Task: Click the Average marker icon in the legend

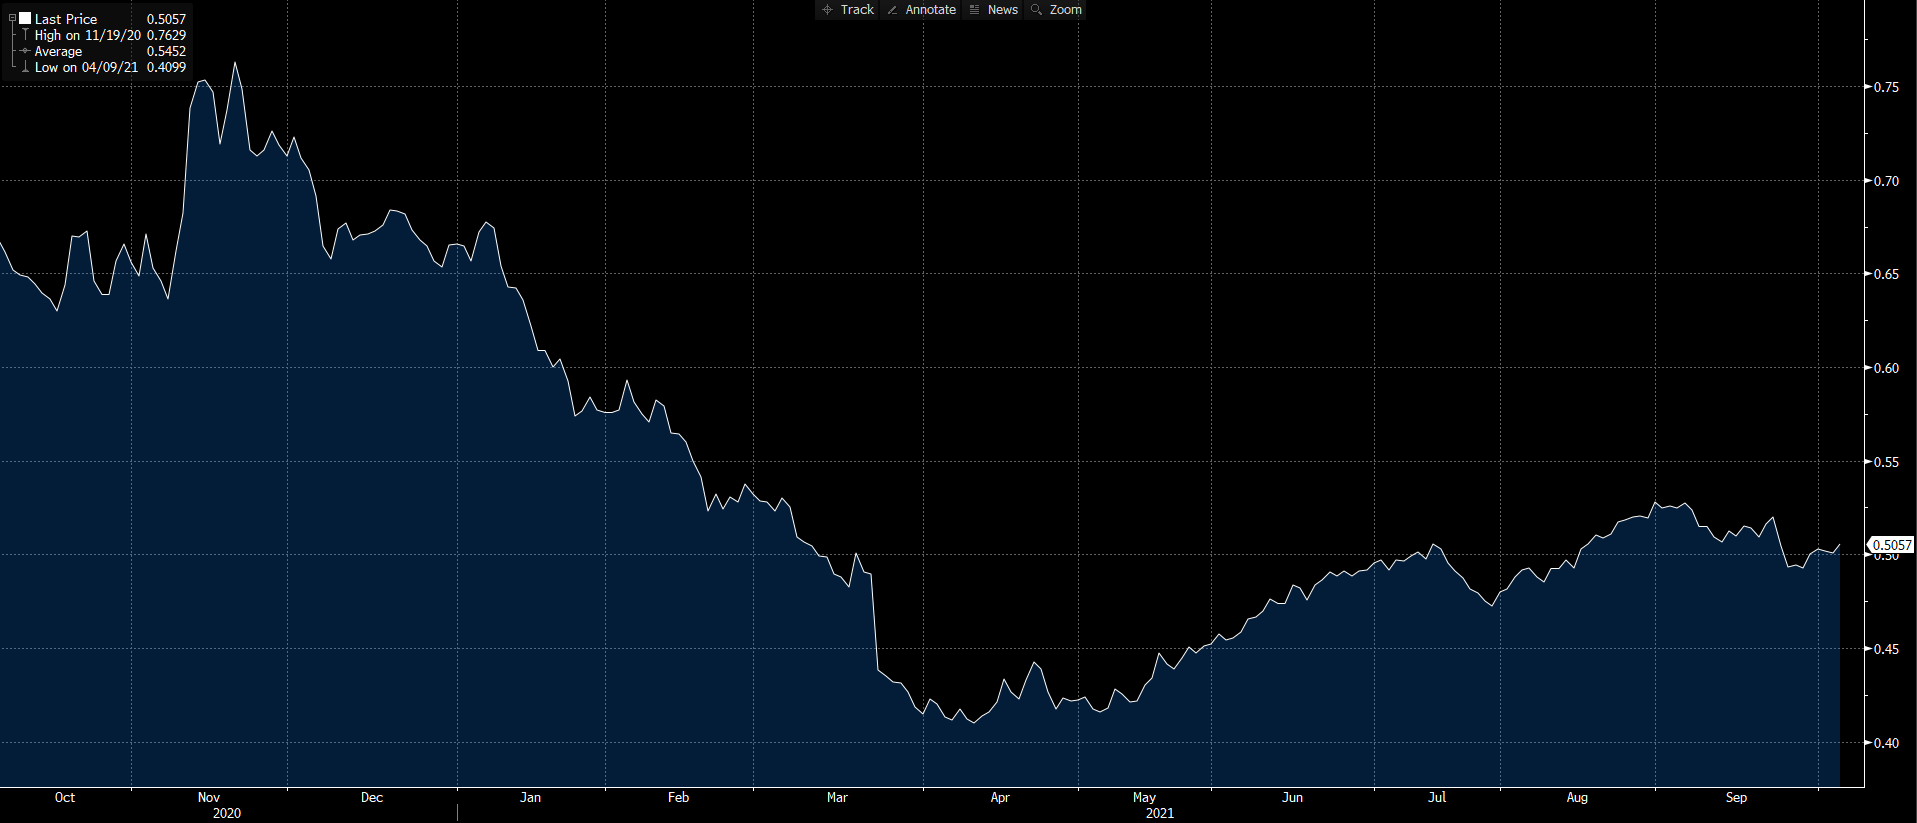Action: point(25,51)
